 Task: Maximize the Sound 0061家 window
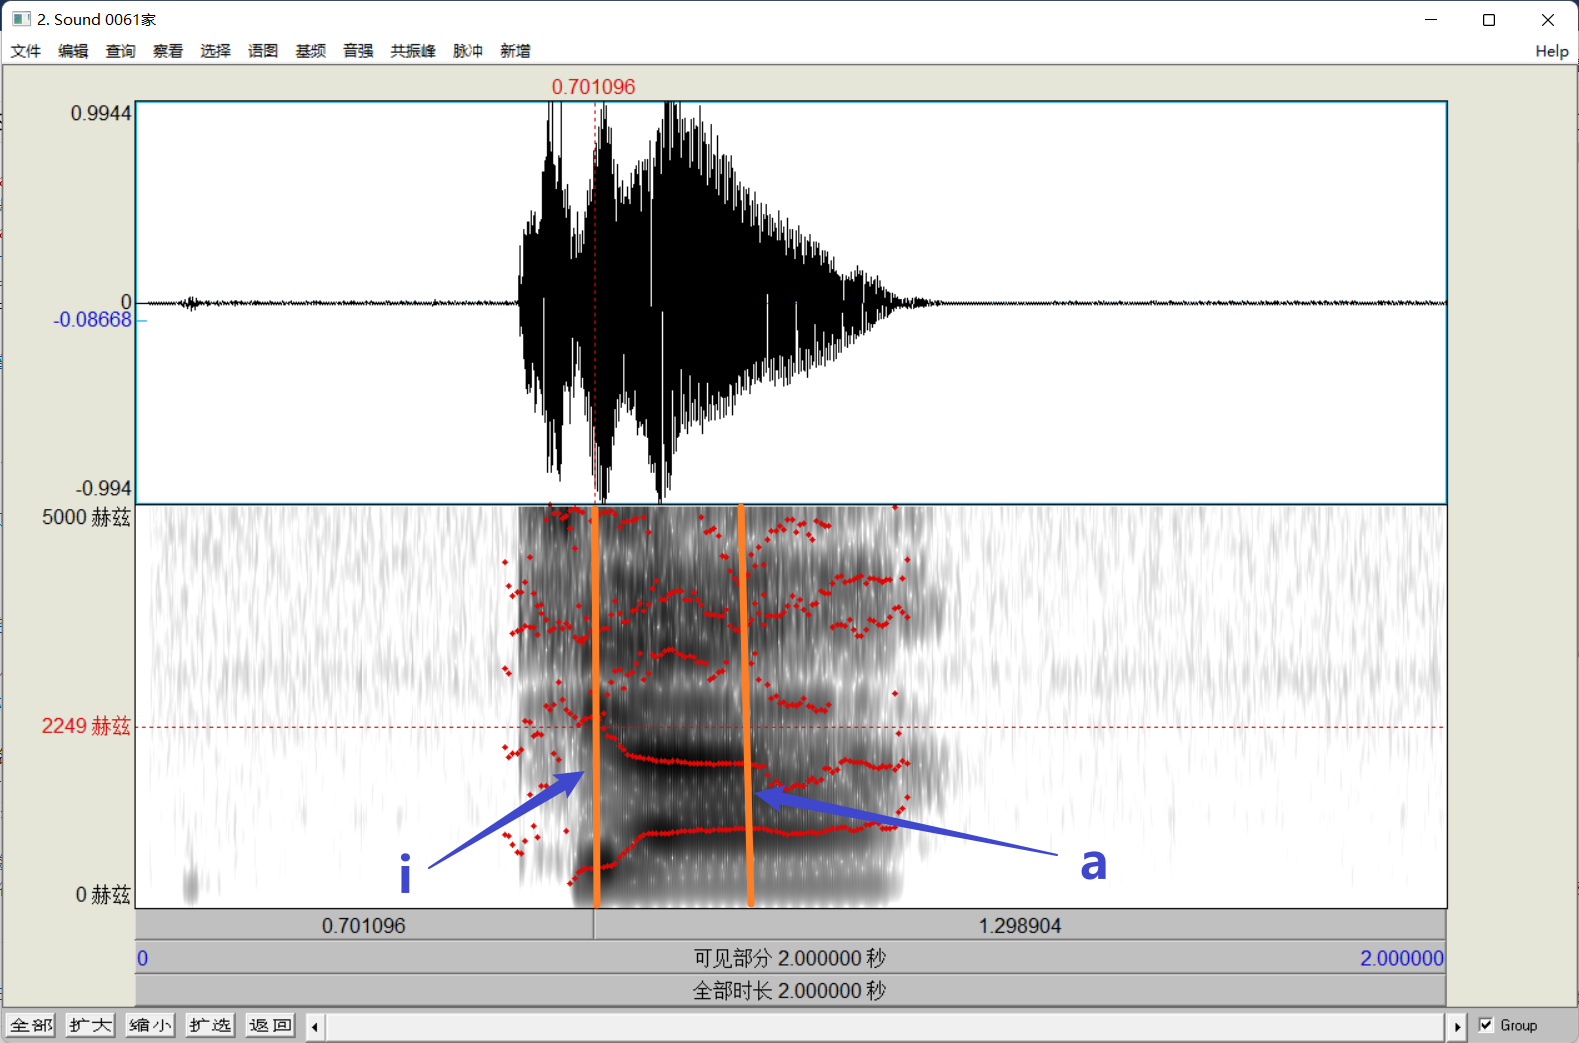1489,20
